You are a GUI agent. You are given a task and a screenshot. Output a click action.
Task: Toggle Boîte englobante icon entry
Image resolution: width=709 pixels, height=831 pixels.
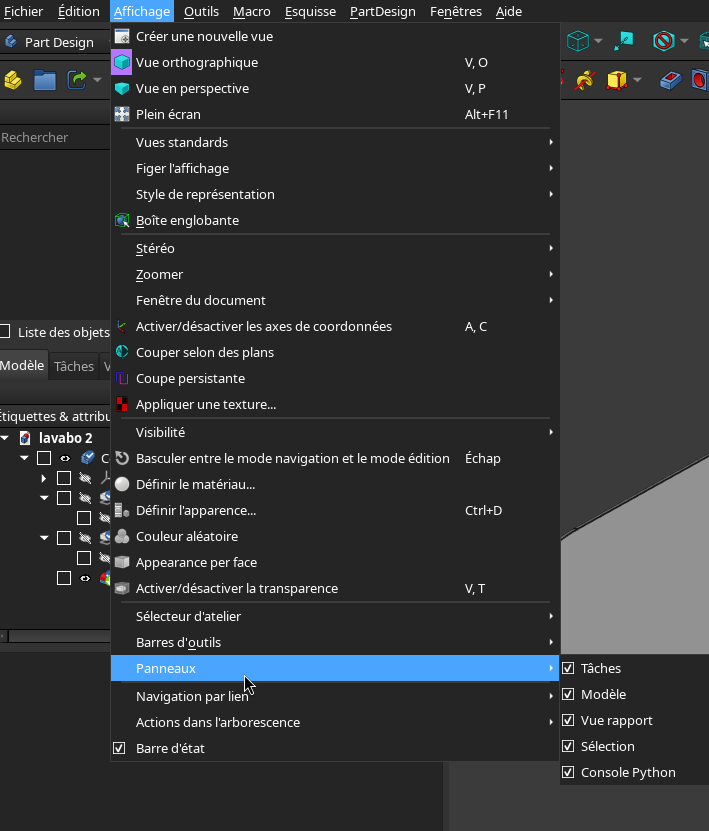tap(122, 220)
